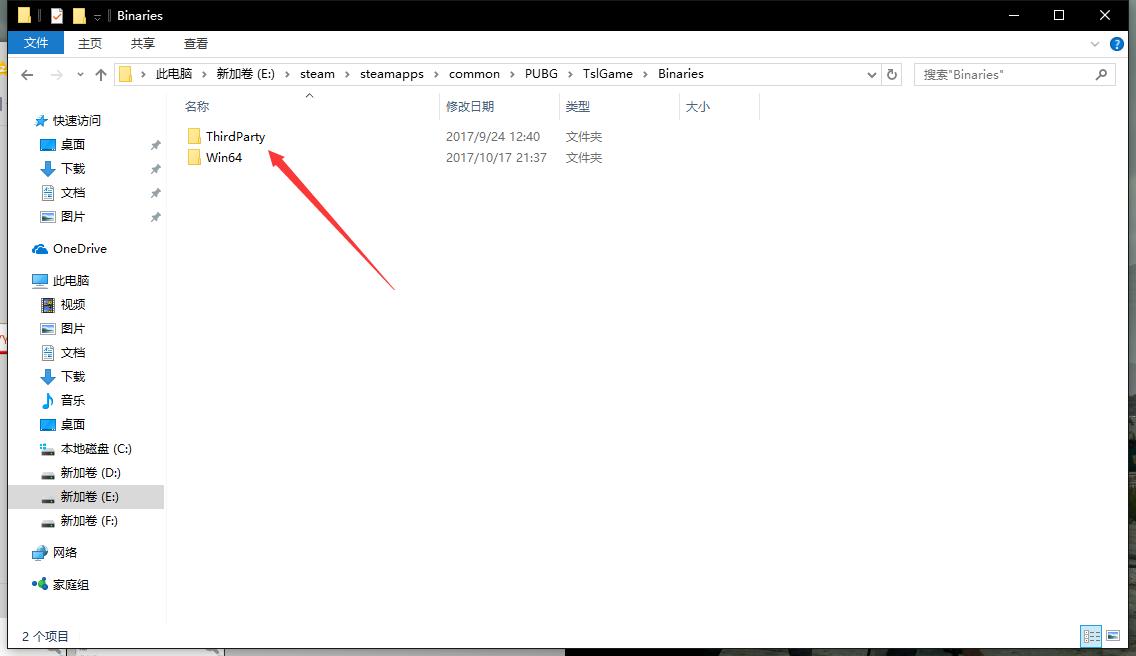Open 本地磁盘 (C:) drive
The width and height of the screenshot is (1136, 656).
[96, 449]
